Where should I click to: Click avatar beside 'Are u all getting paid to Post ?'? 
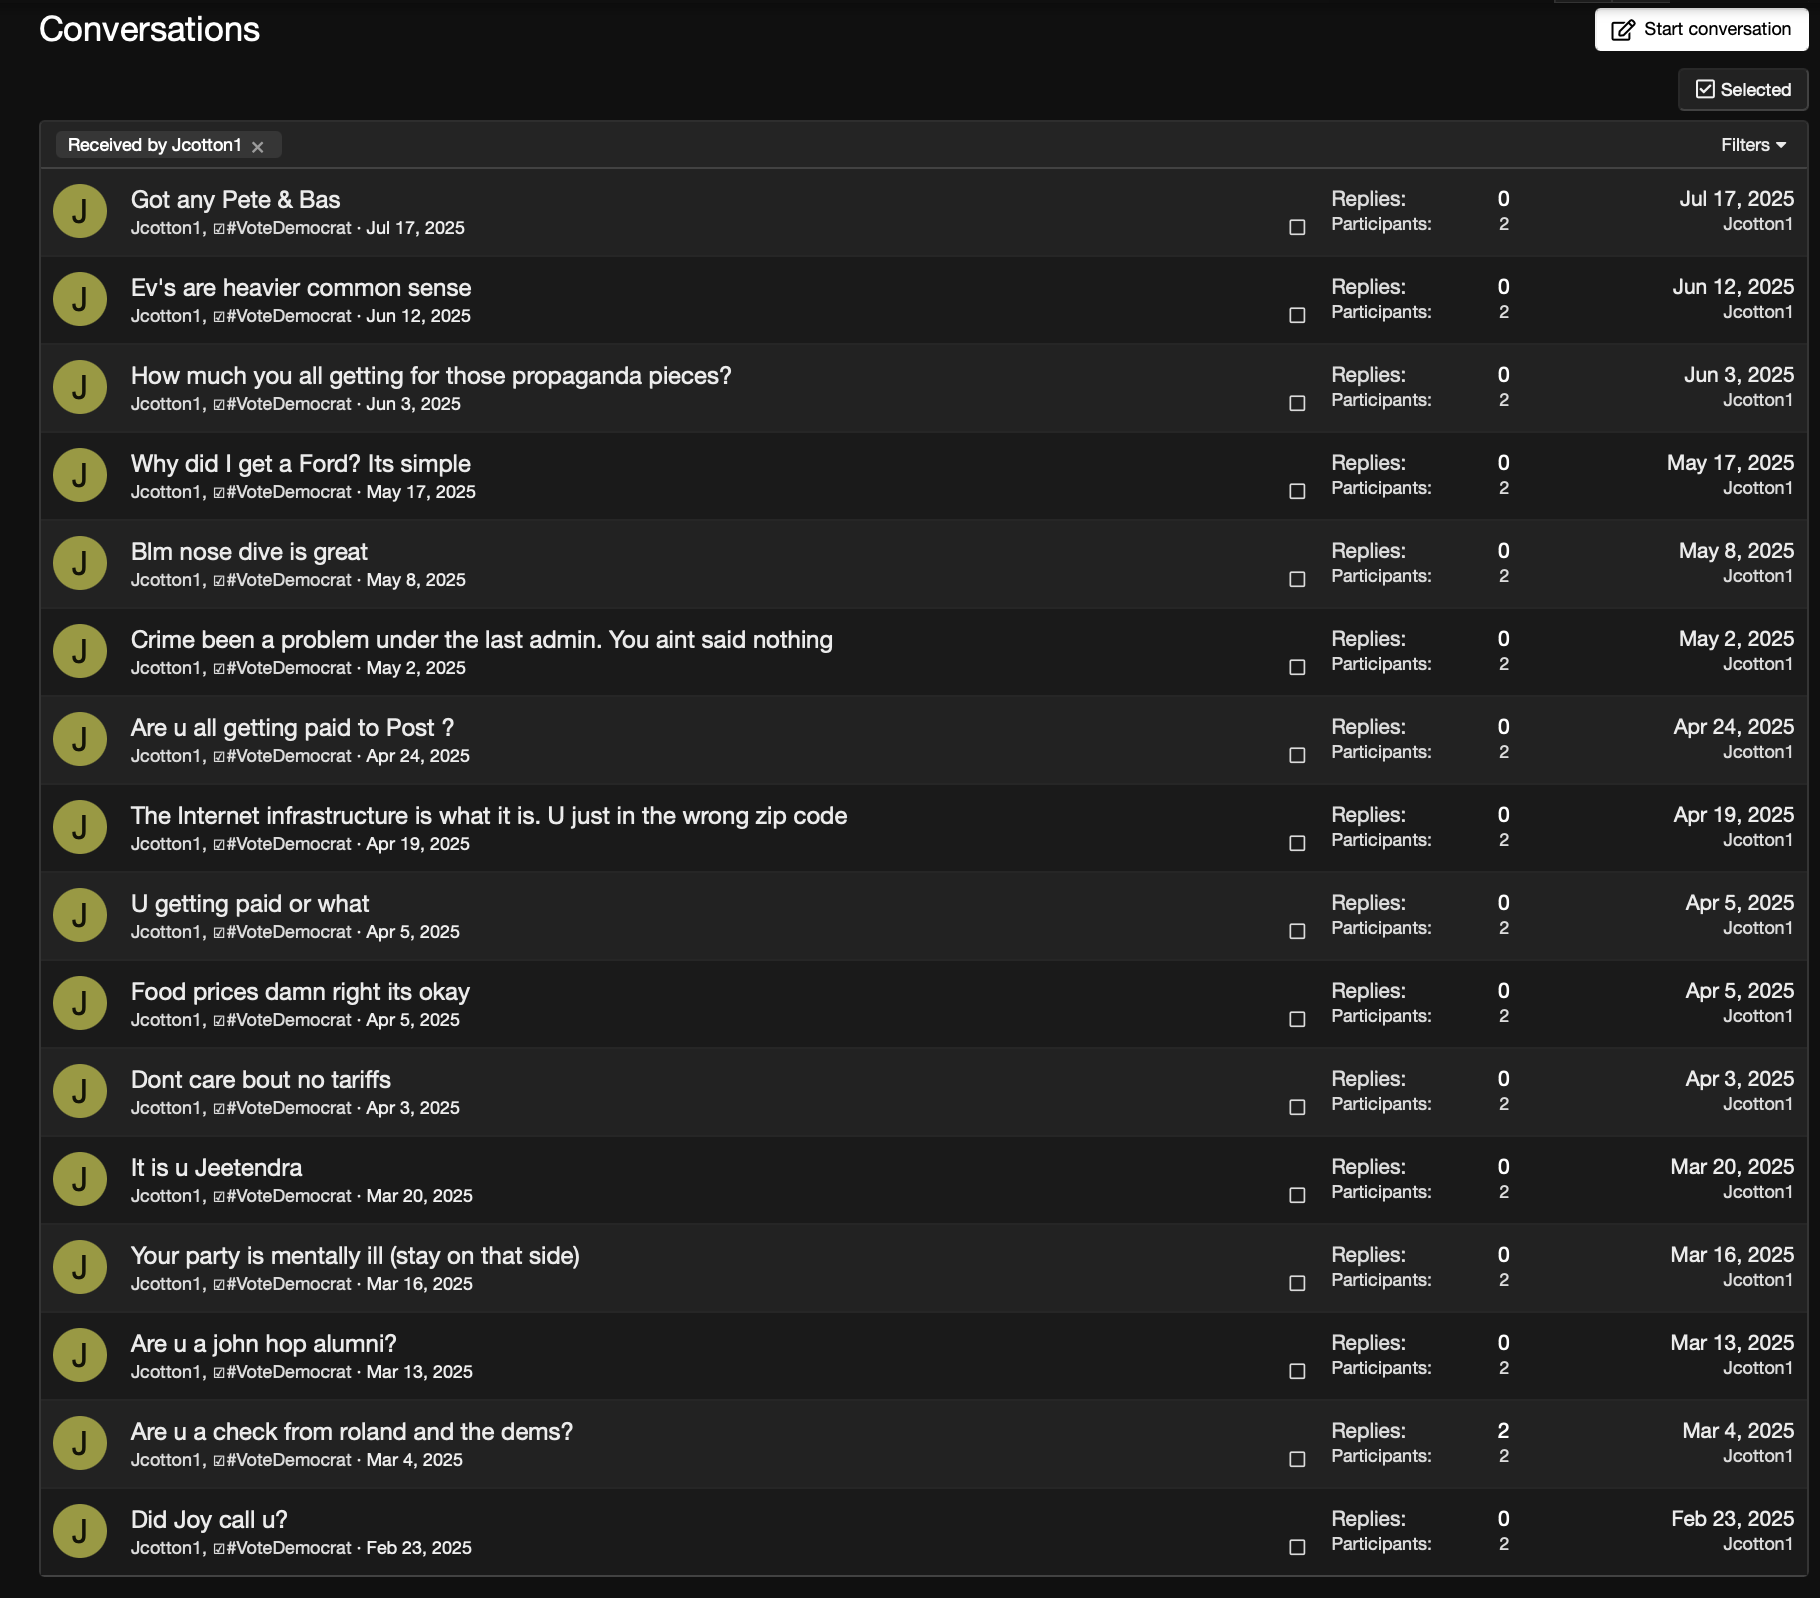click(80, 739)
